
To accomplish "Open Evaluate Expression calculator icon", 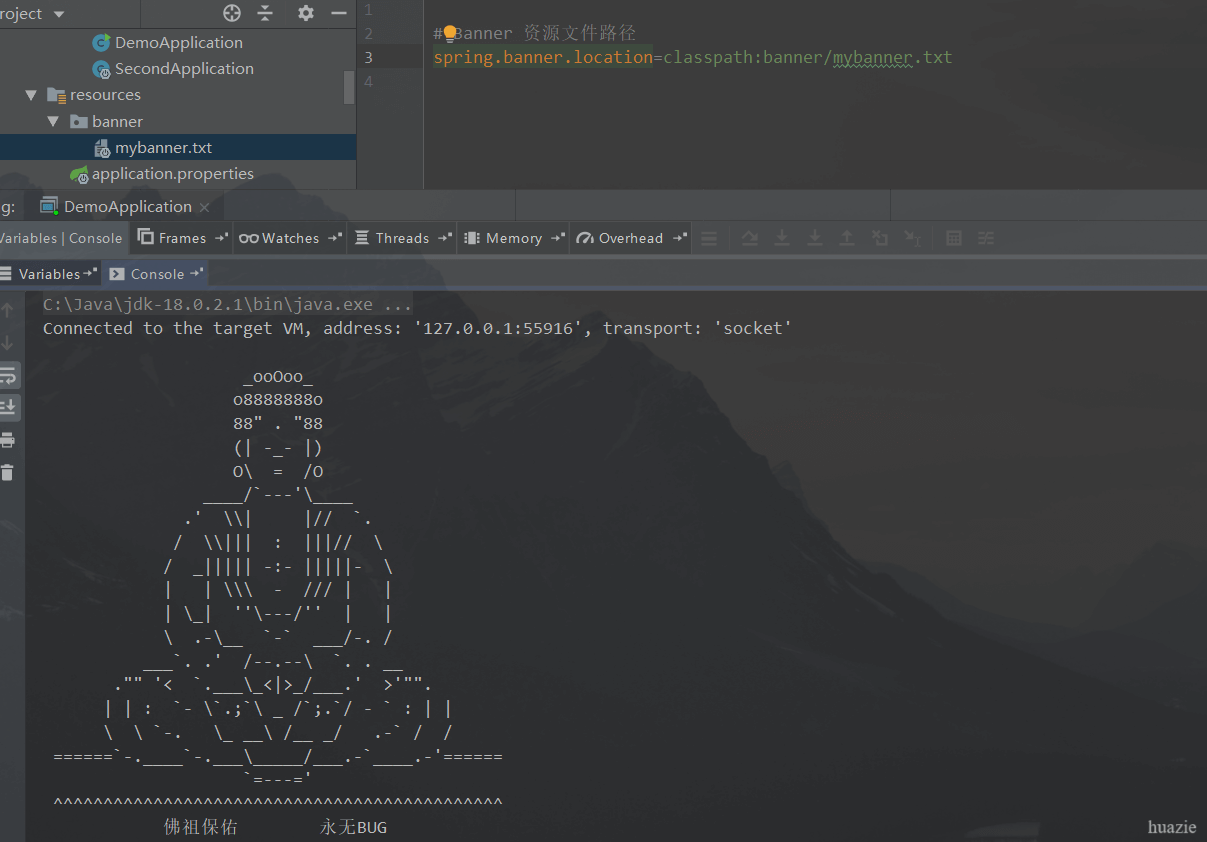I will pos(954,238).
